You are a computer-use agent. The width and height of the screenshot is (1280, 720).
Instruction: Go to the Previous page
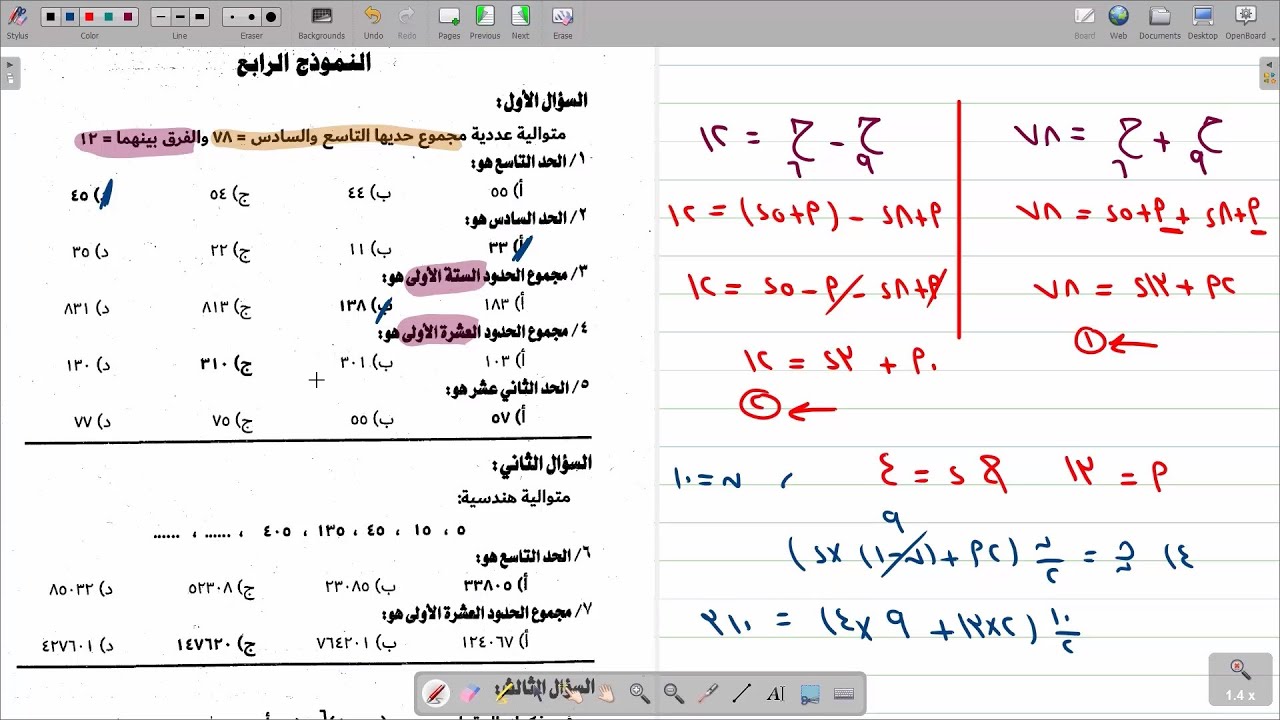tap(485, 21)
